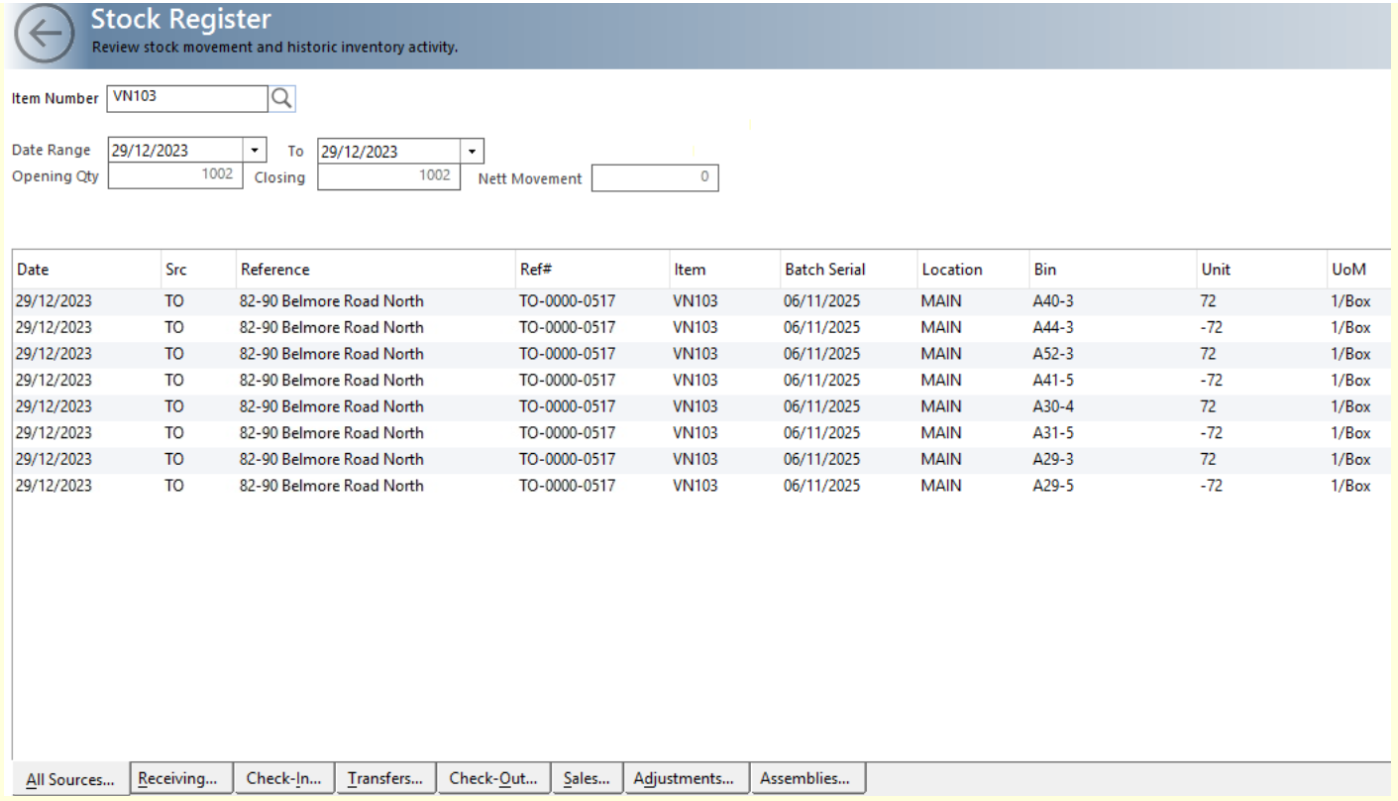Screen dimensions: 1398x801
Task: Sort by the Reference column header
Action: (375, 269)
